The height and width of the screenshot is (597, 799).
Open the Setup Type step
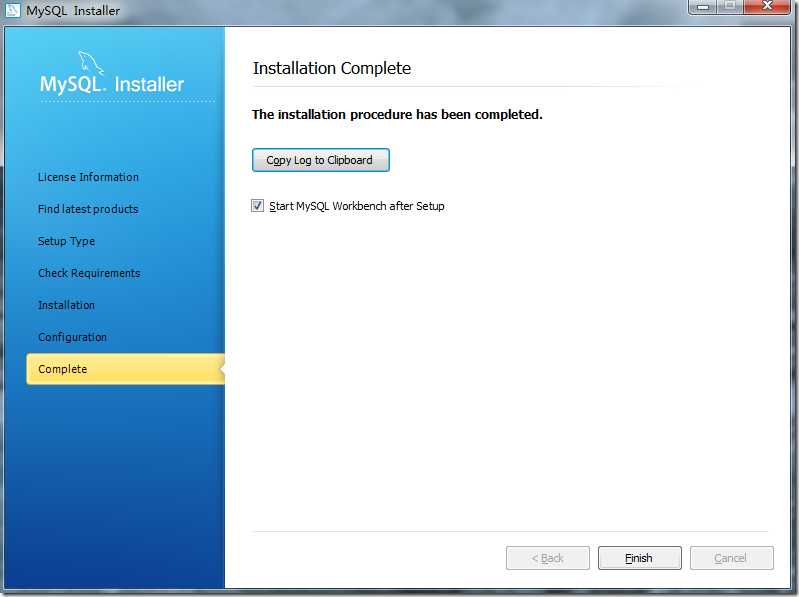tap(66, 241)
